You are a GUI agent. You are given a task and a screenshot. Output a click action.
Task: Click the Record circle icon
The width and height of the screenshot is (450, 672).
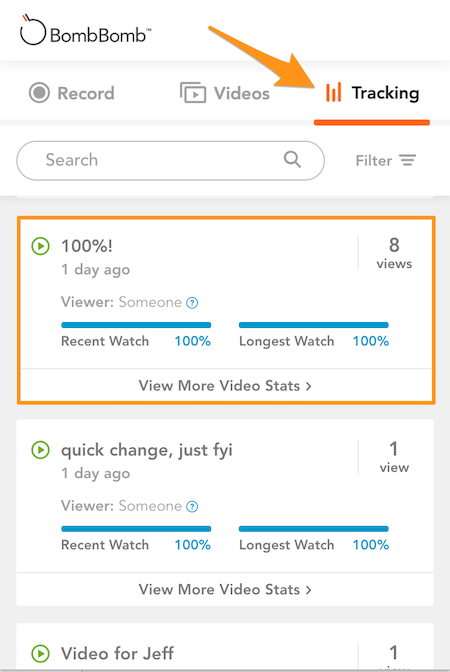pyautogui.click(x=39, y=93)
